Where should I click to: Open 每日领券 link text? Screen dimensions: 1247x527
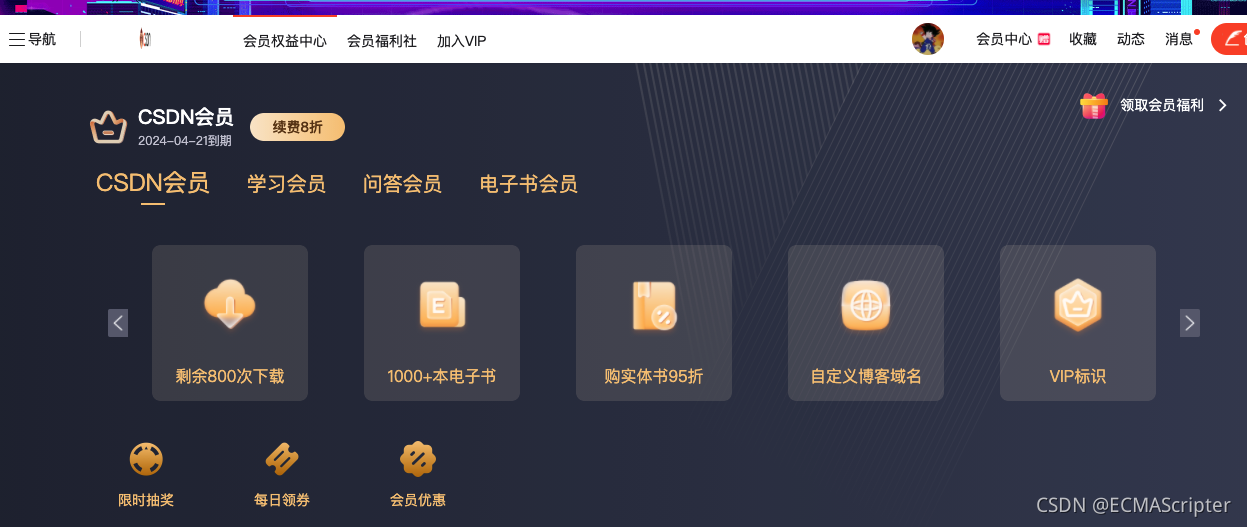click(x=282, y=500)
